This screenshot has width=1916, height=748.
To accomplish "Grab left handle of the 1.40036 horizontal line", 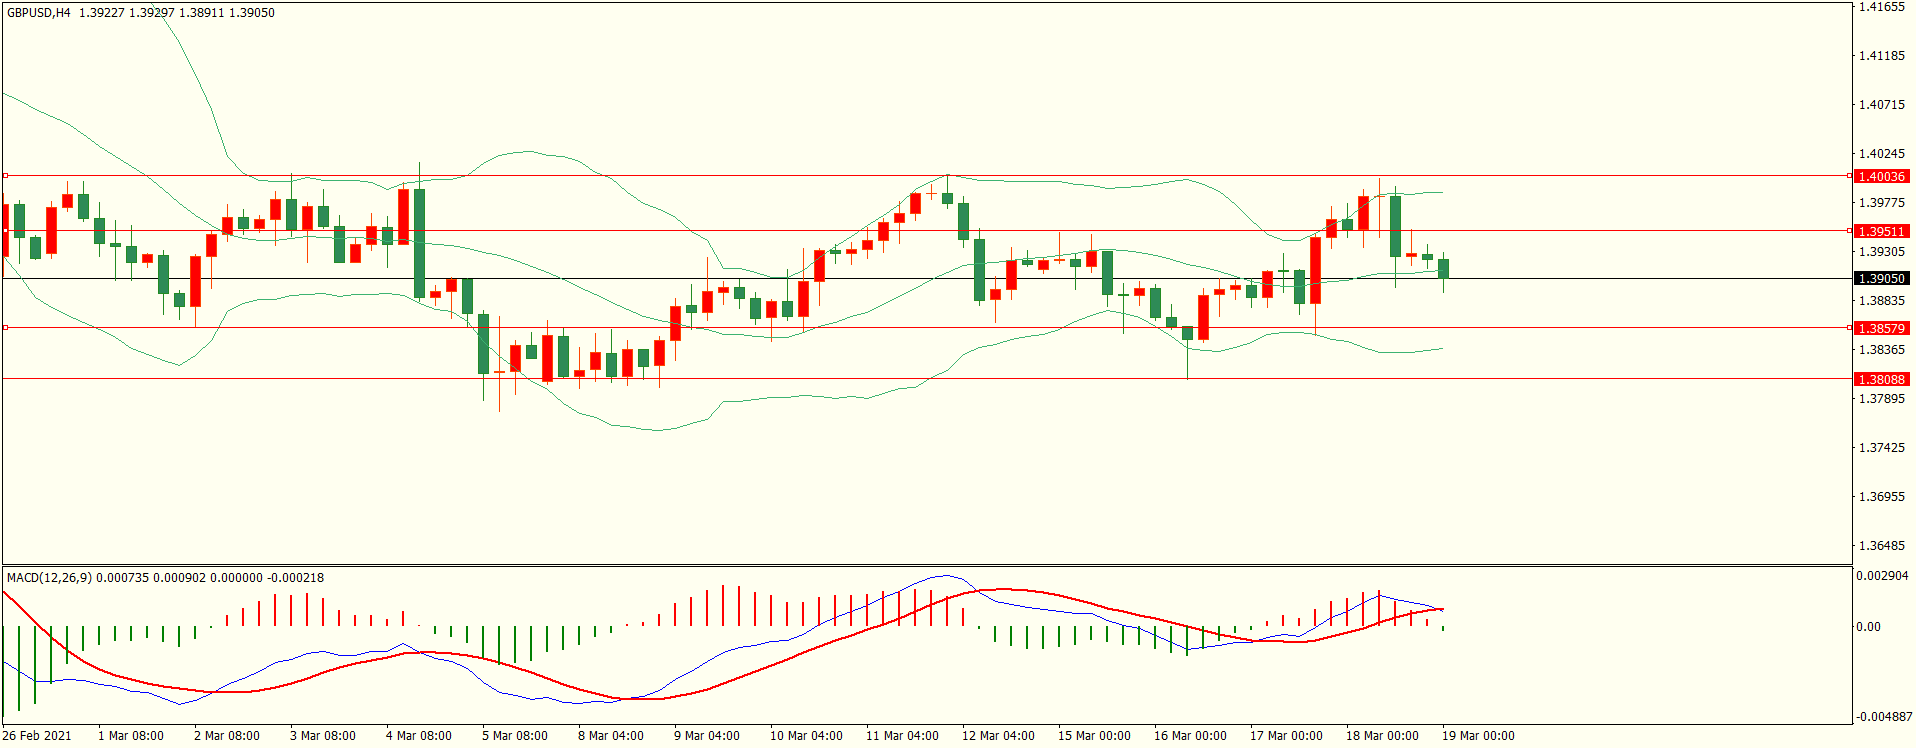I will coord(5,176).
